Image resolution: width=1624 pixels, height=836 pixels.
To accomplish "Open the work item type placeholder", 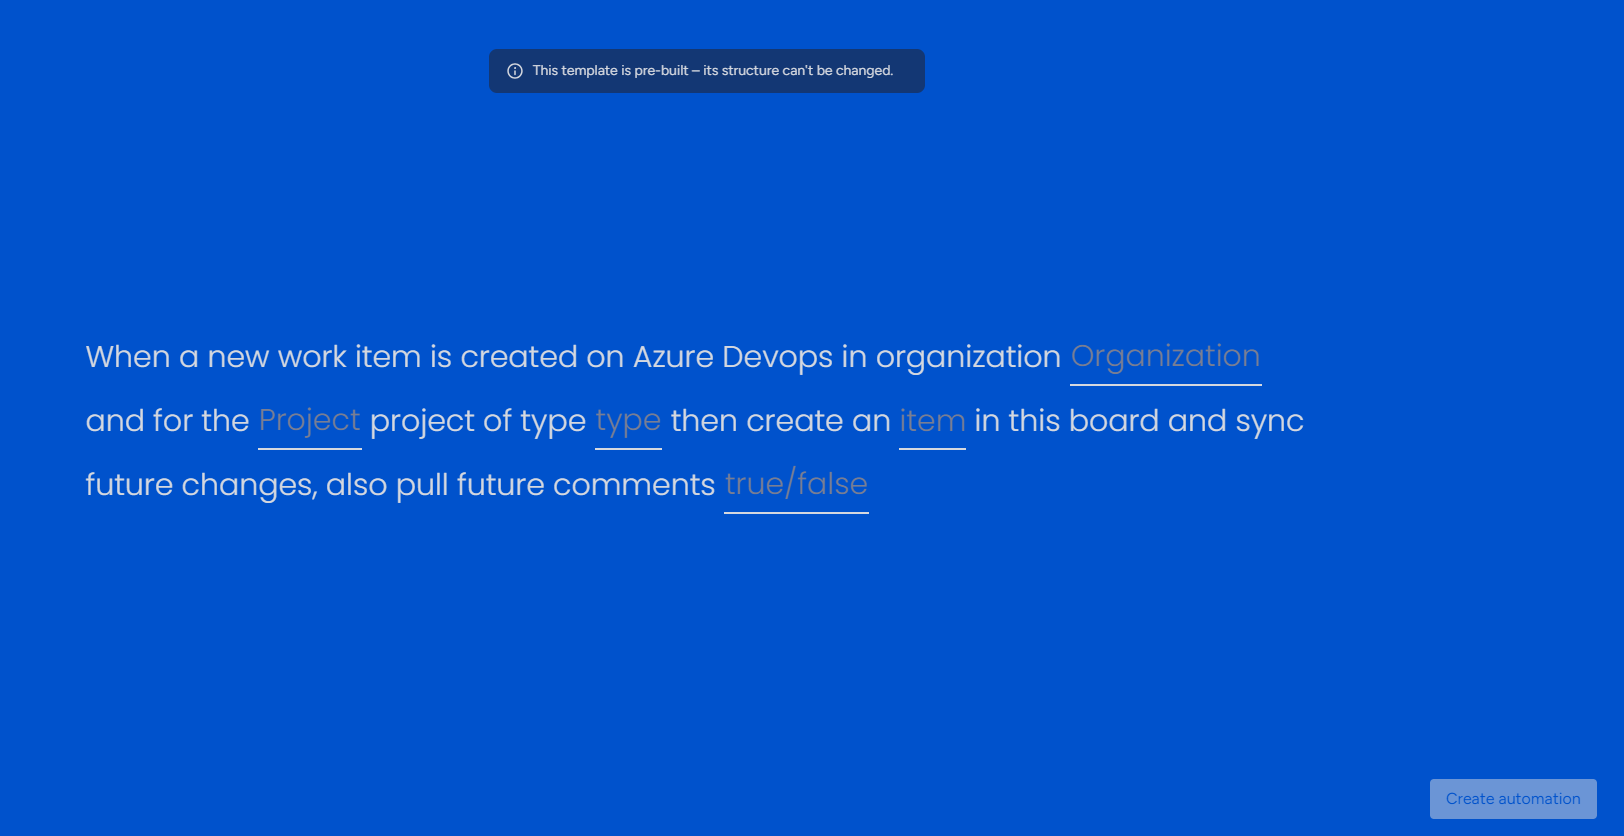I will (x=628, y=421).
